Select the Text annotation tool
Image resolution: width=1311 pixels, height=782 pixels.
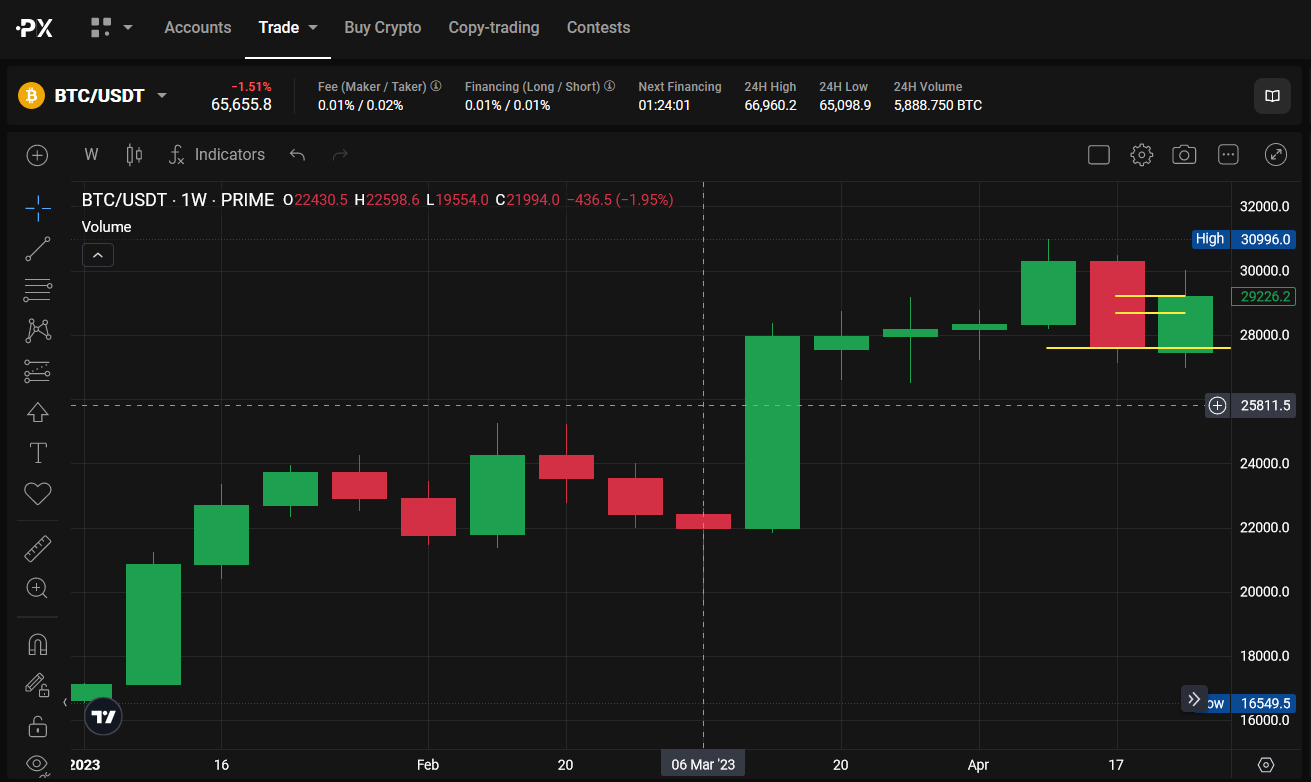click(x=38, y=453)
